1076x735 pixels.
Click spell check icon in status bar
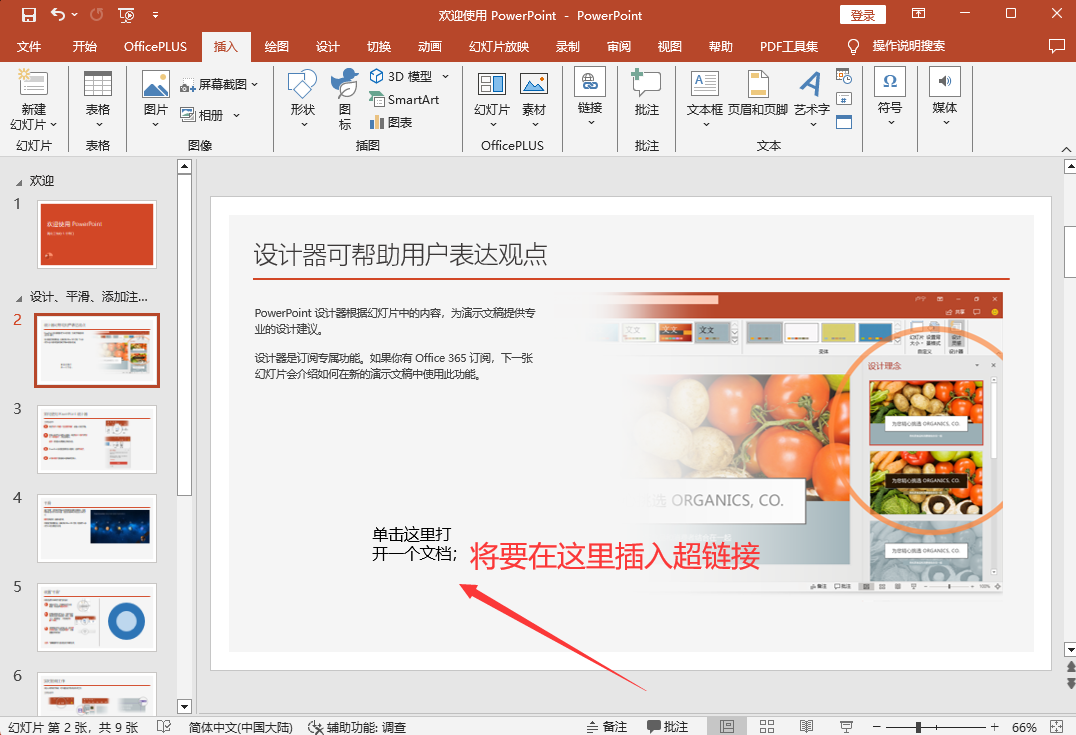[164, 726]
